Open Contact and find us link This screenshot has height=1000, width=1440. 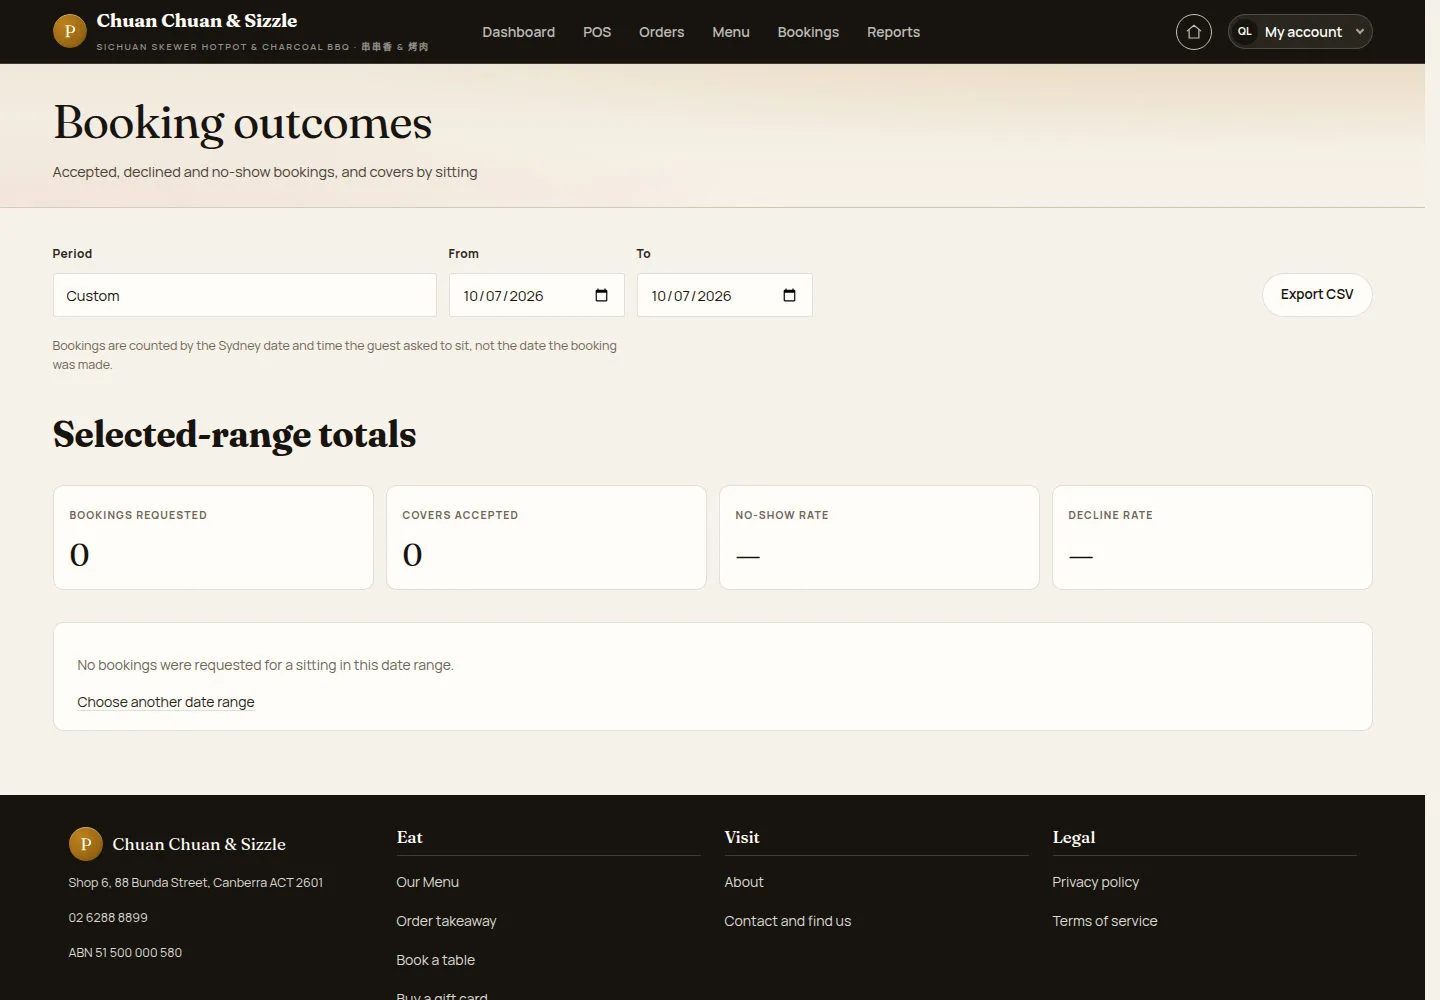(787, 921)
